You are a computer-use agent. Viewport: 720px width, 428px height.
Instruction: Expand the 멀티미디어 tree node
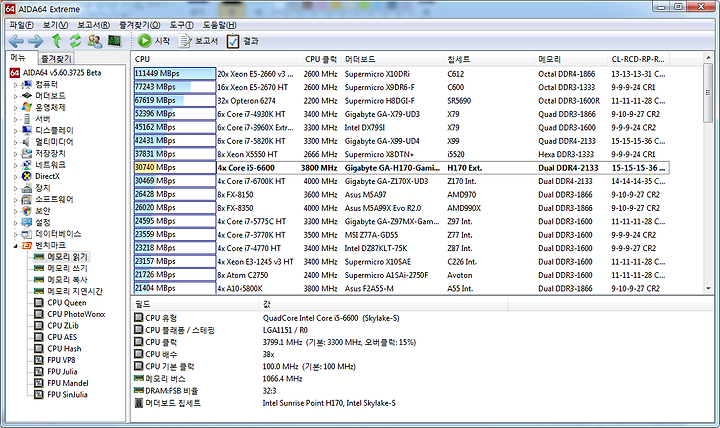coord(15,142)
